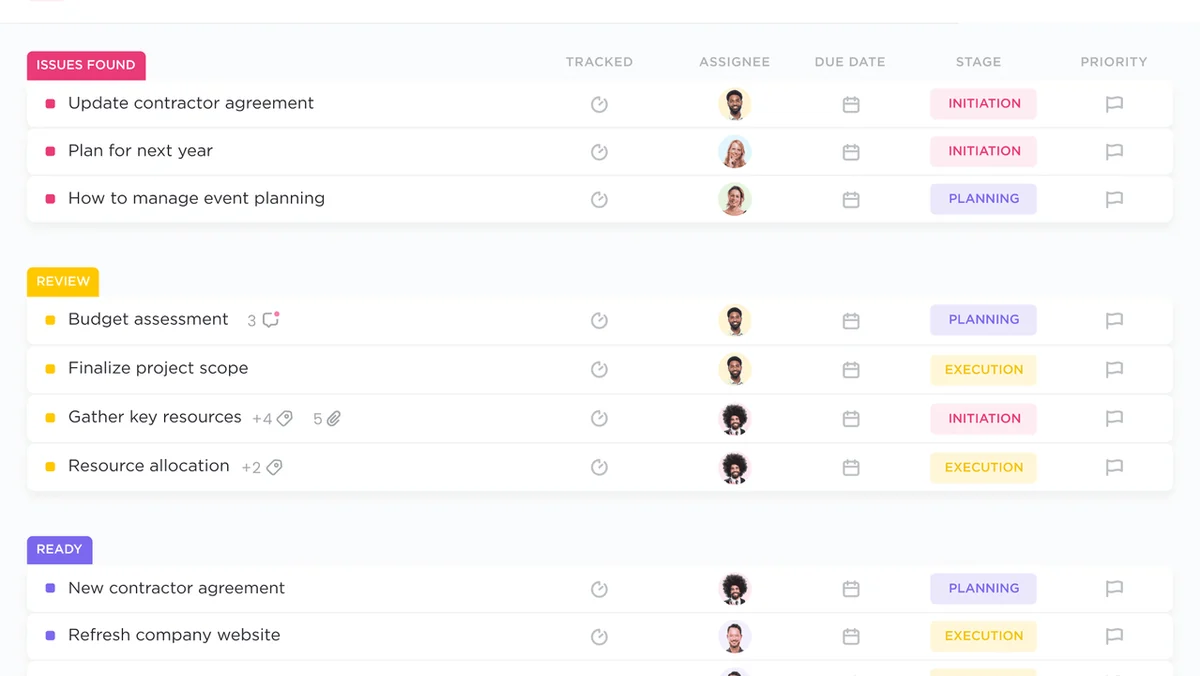The image size is (1200, 676).
Task: Change Execution stage of Finalize project scope
Action: [x=983, y=370]
